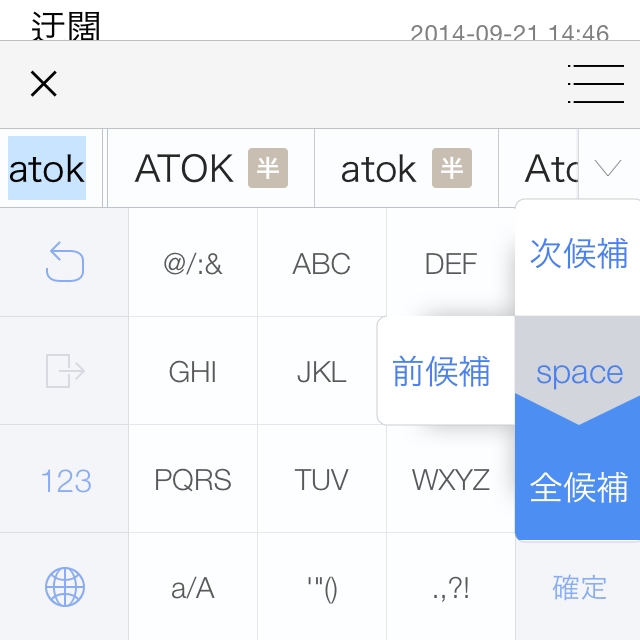
Task: Tap the 半 badge beside lowercase atok
Action: 452,168
